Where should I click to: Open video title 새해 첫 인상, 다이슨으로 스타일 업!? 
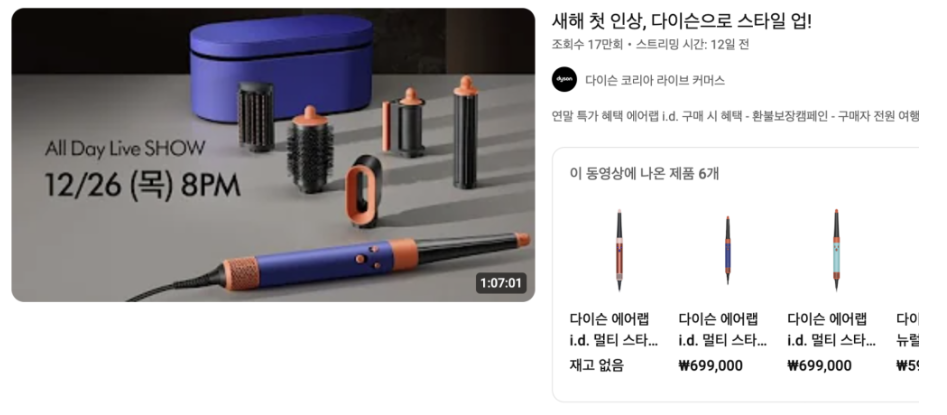(682, 22)
